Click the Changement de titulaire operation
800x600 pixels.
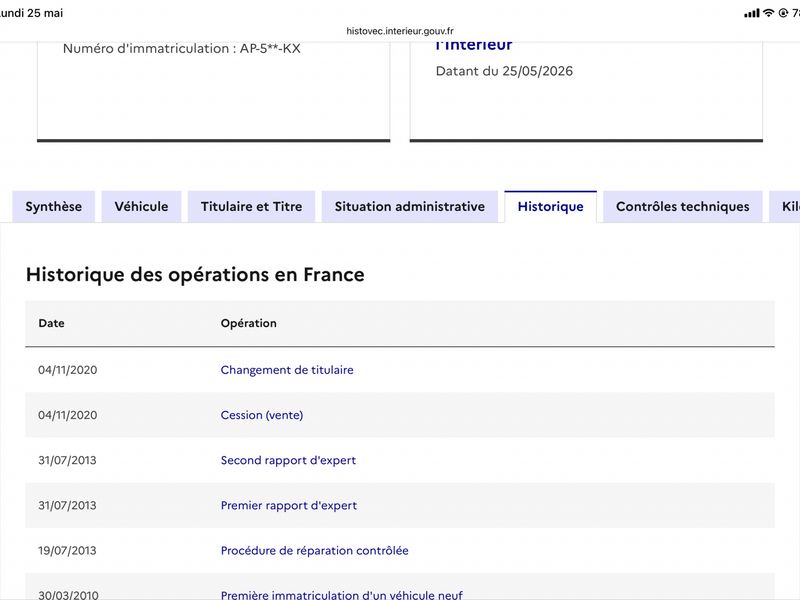pyautogui.click(x=287, y=370)
